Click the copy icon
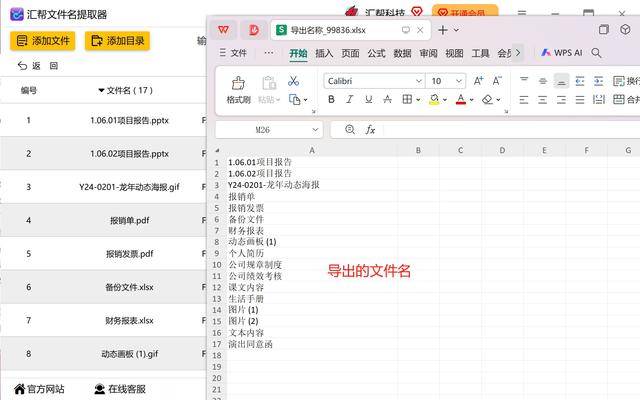 tap(294, 100)
